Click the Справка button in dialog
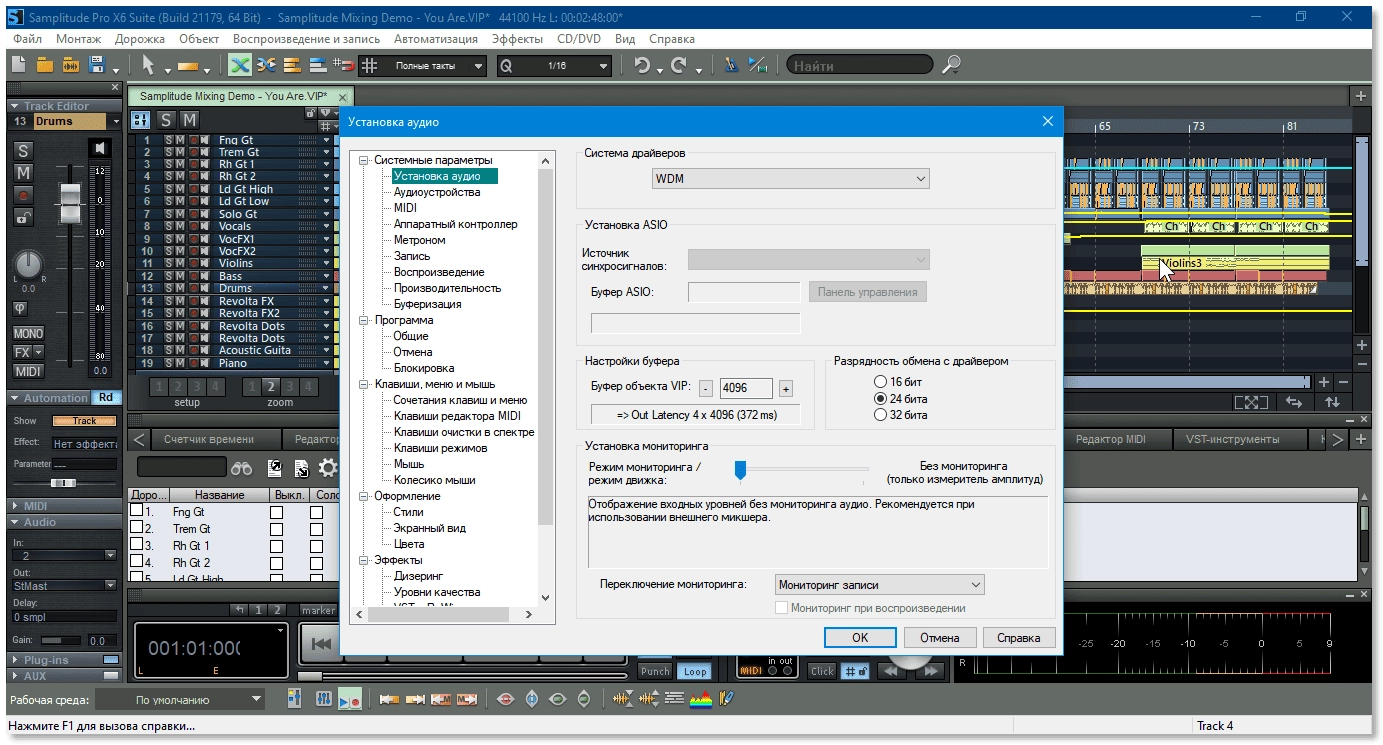The height and width of the screenshot is (745, 1383). pos(1019,637)
